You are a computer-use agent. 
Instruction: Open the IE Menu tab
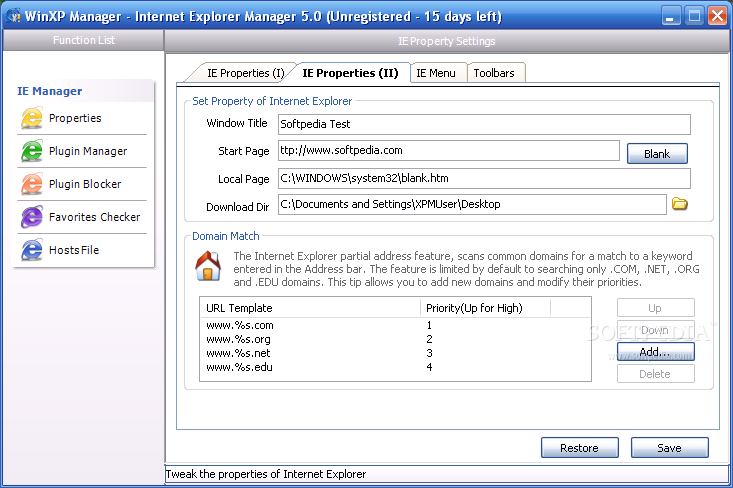[436, 73]
